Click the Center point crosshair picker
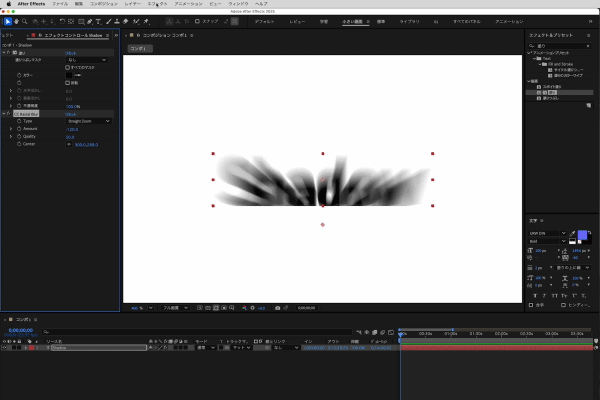This screenshot has width=600, height=400. (x=69, y=144)
